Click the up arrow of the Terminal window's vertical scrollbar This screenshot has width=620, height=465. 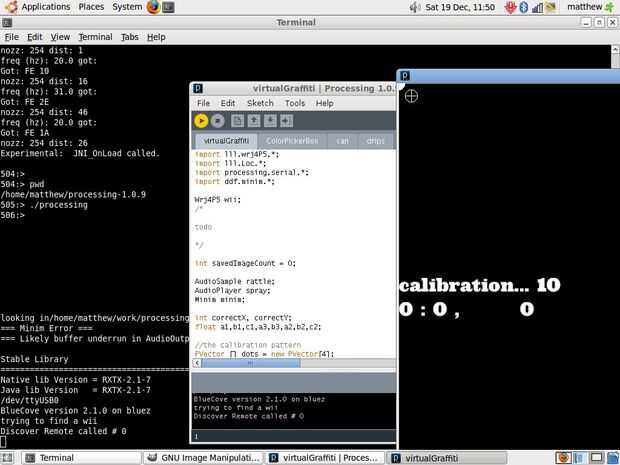[x=615, y=49]
